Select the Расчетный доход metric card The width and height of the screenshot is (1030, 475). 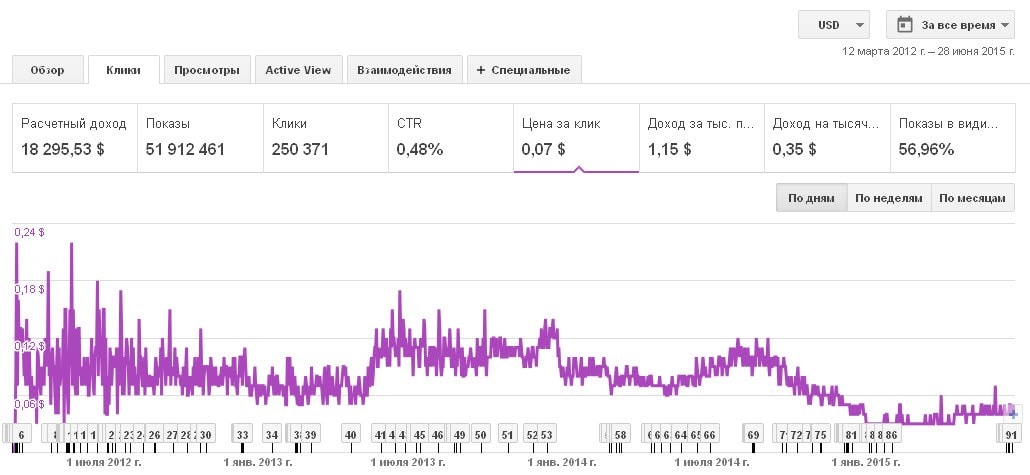(75, 137)
